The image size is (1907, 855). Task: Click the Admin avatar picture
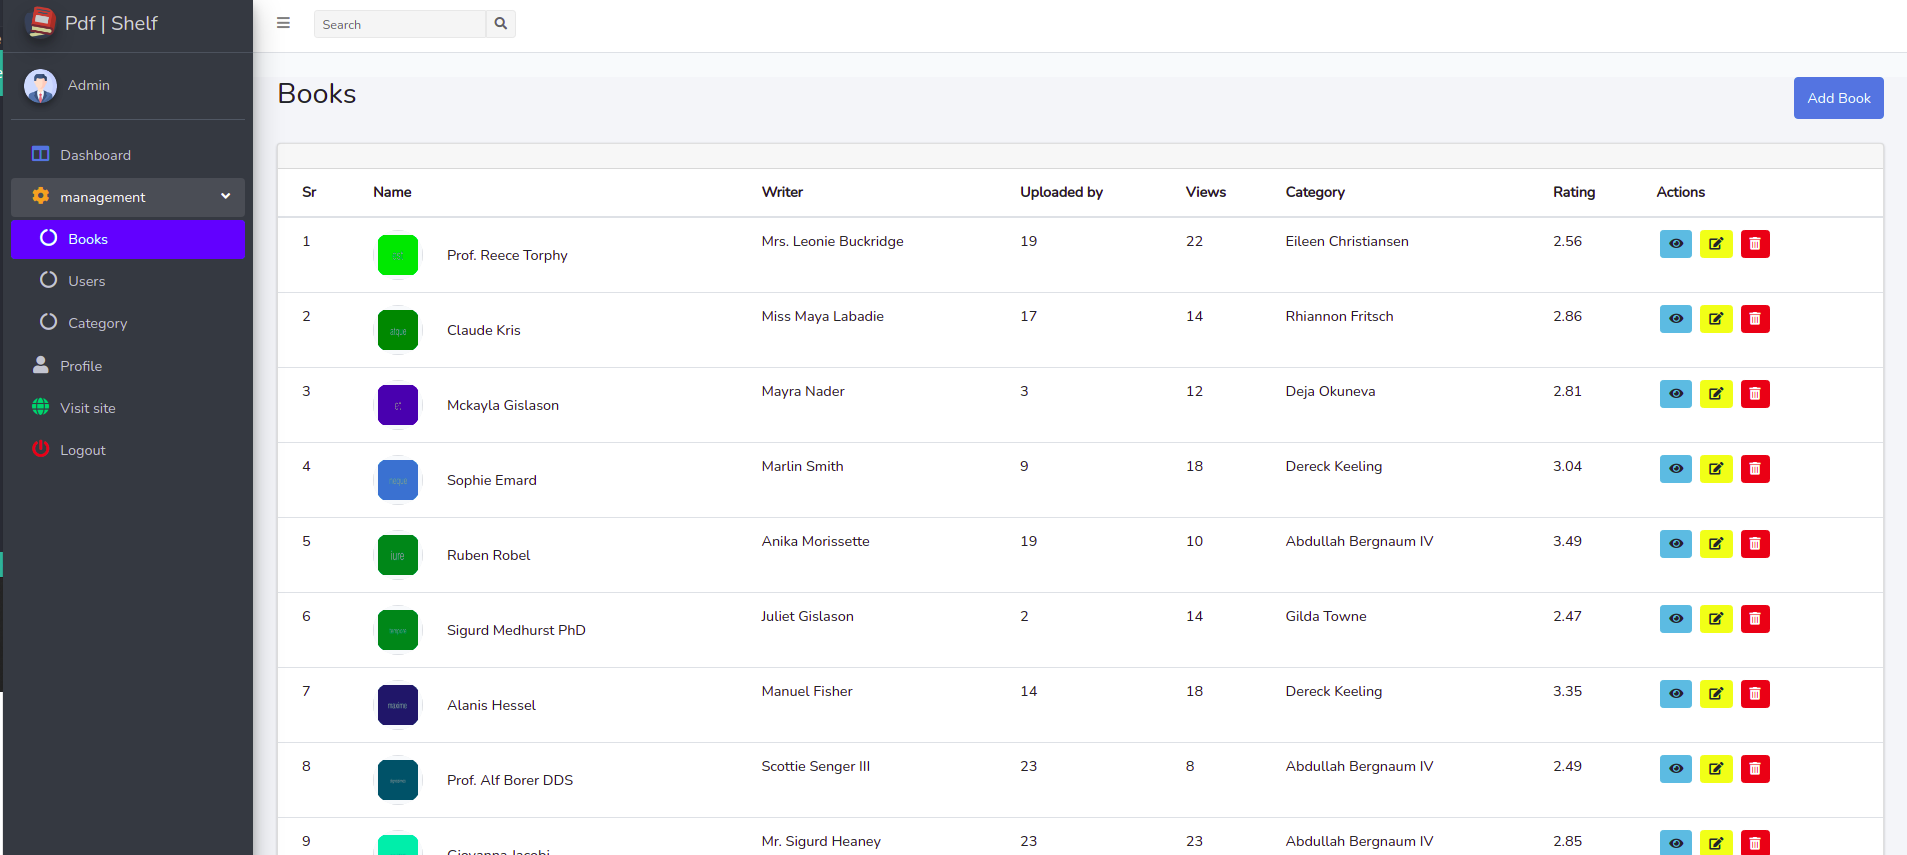pos(41,86)
